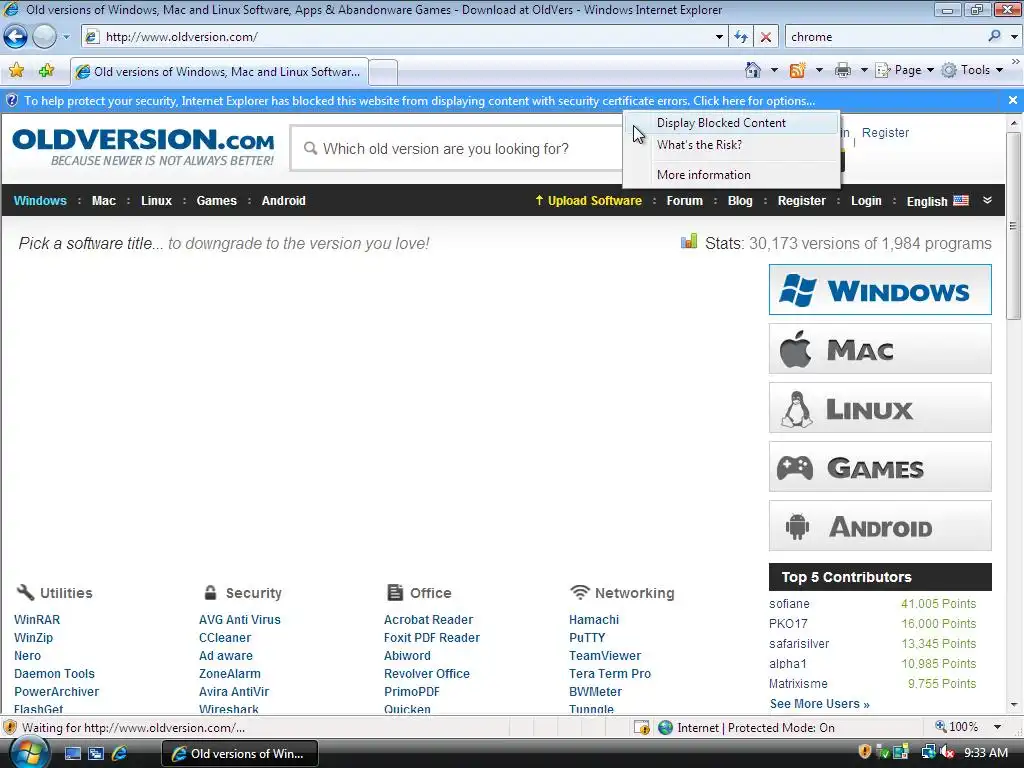
Task: Click the US flag language icon
Action: point(961,200)
